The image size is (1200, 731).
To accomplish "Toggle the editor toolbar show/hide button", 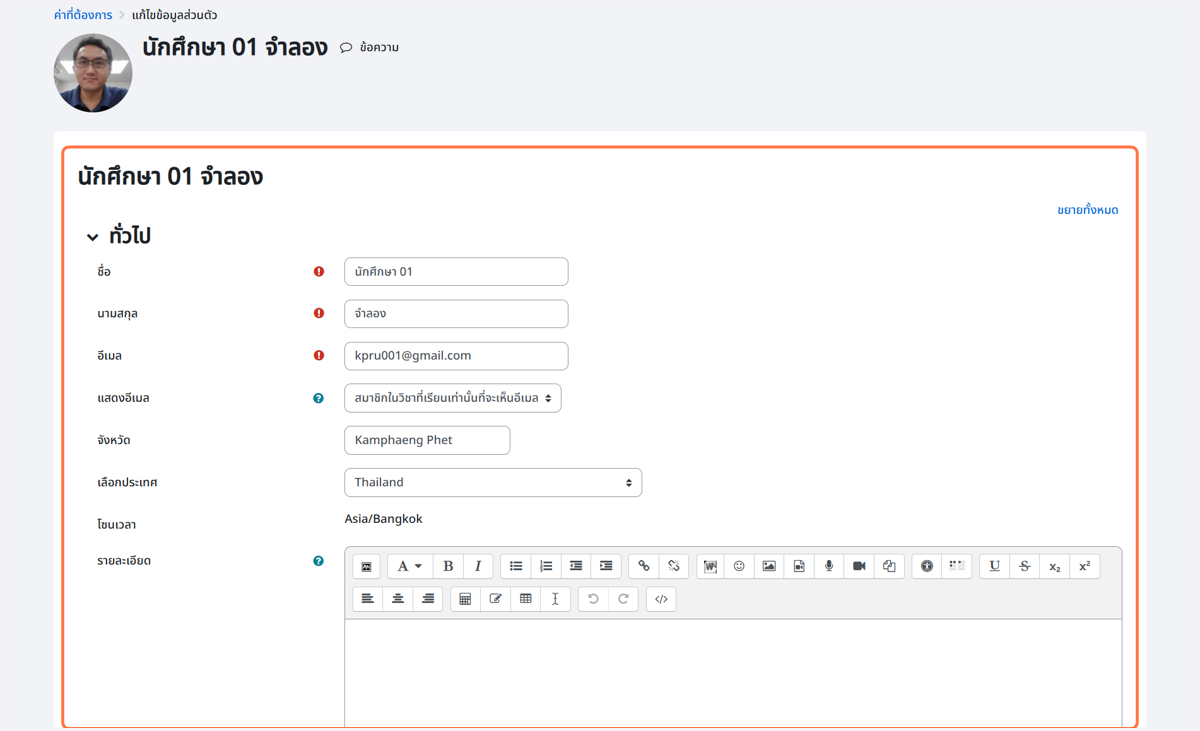I will pyautogui.click(x=367, y=566).
